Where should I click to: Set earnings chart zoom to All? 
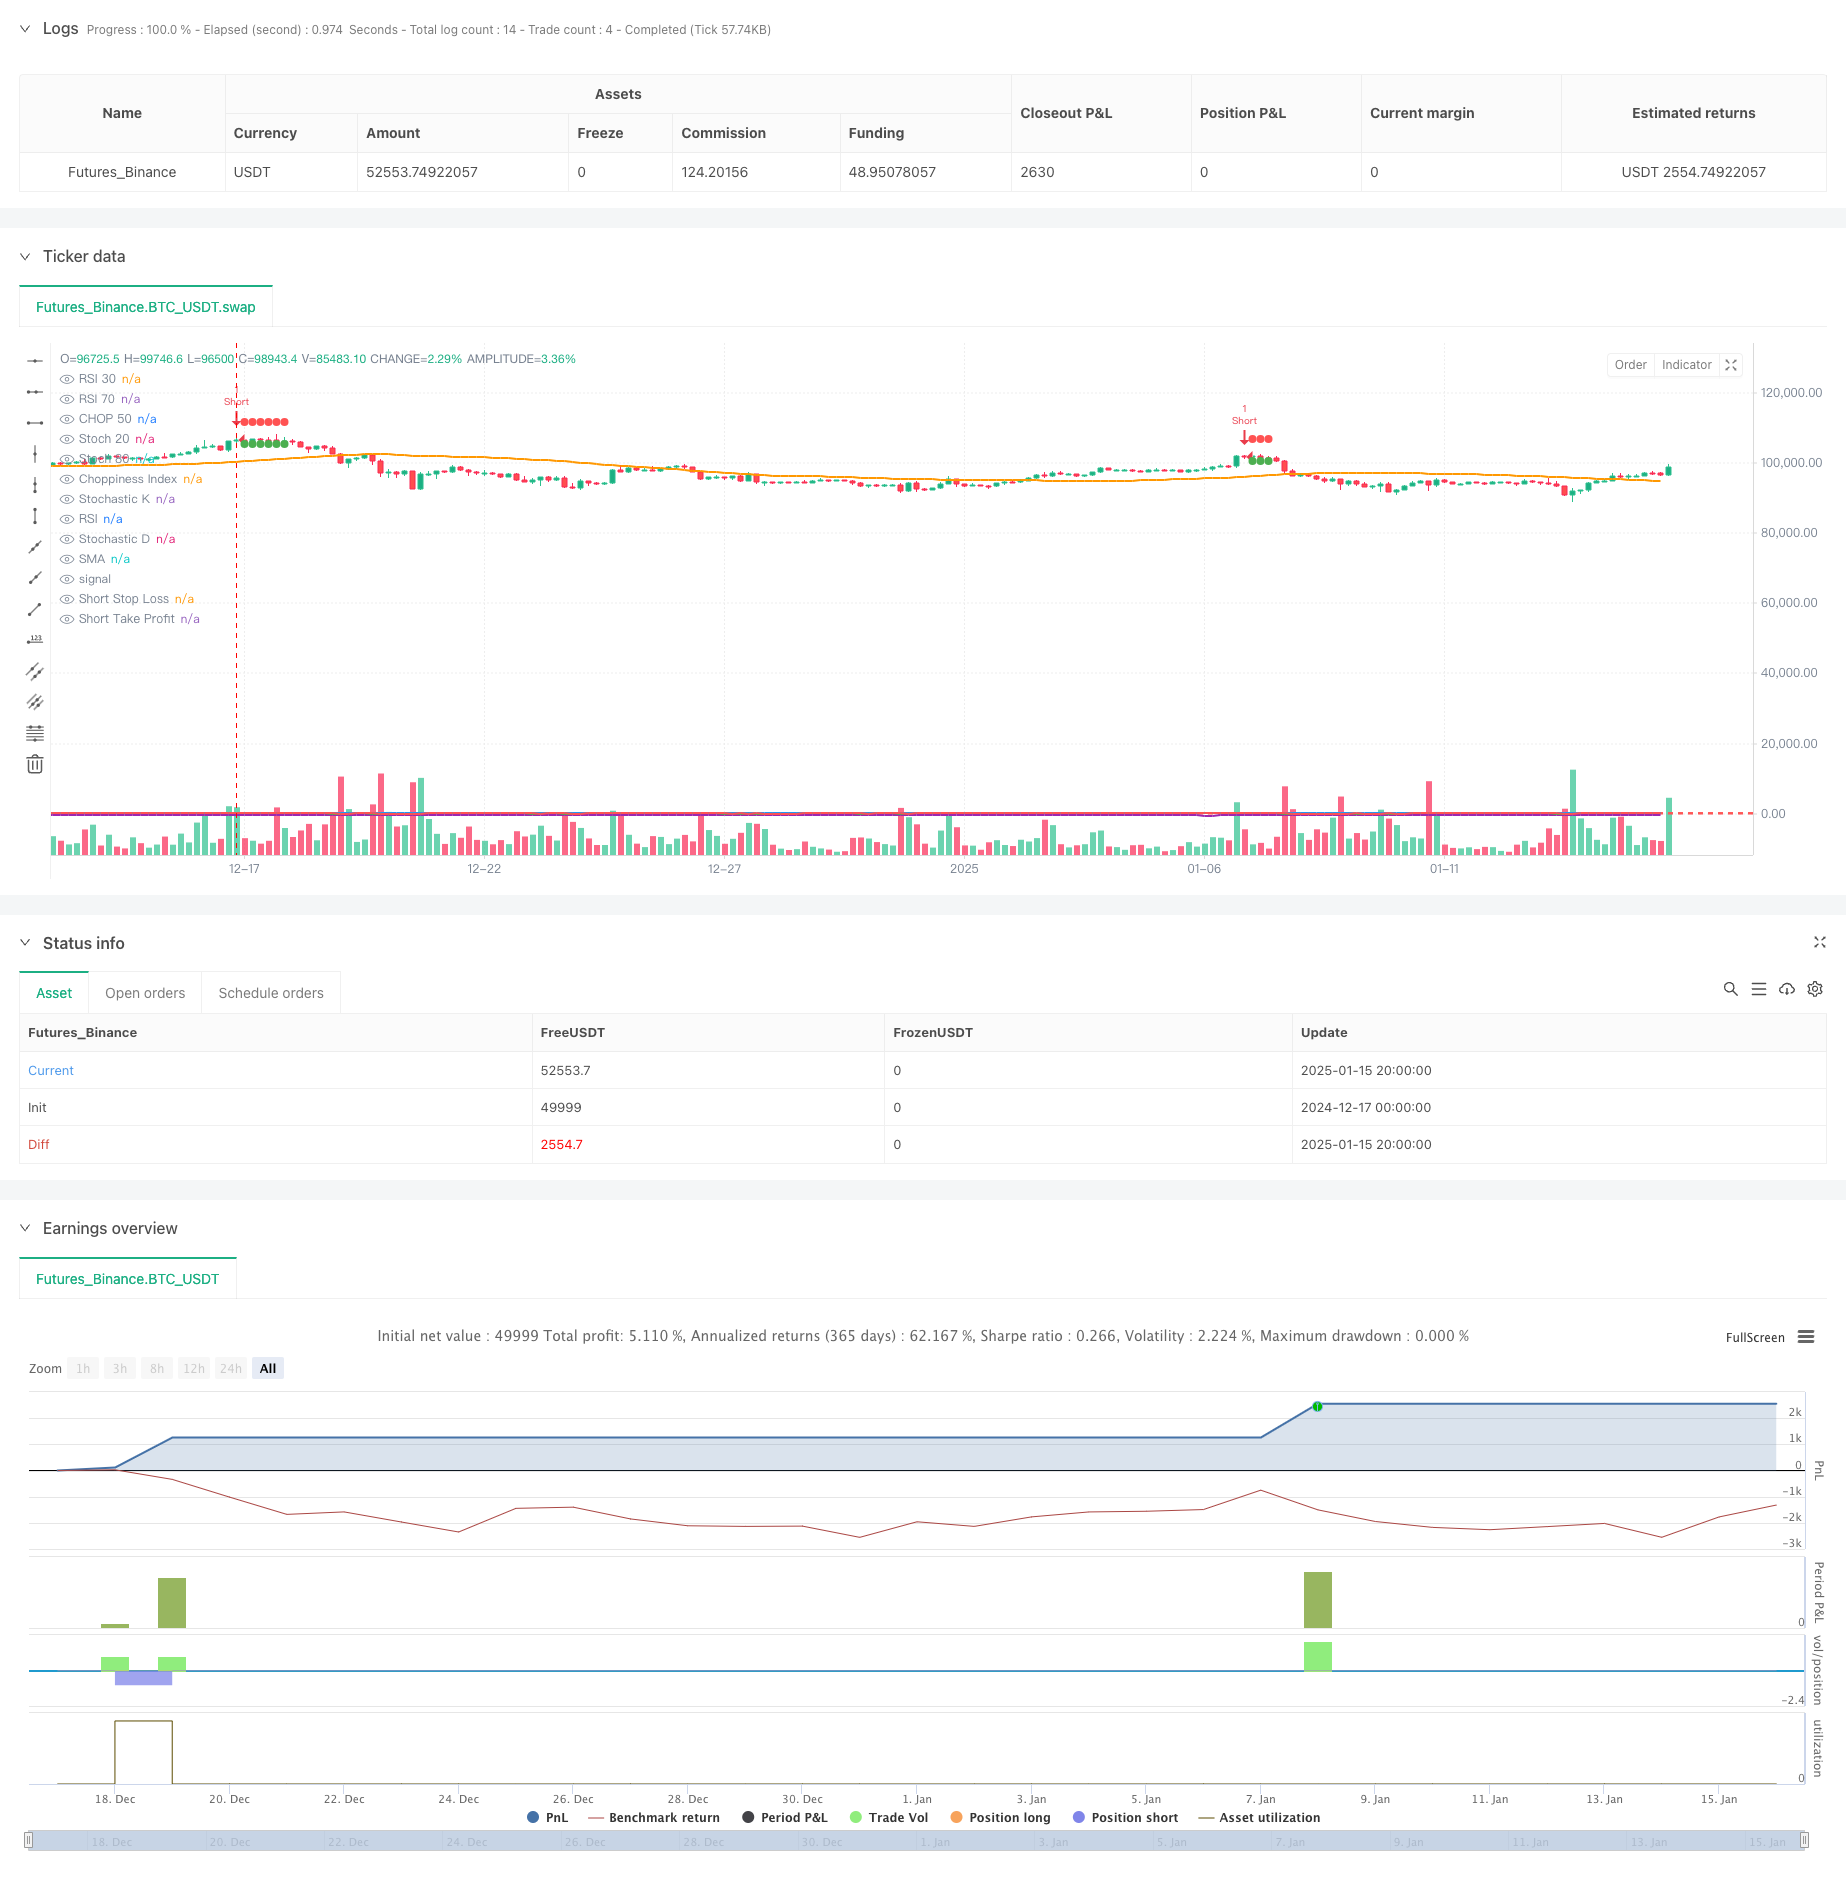[268, 1369]
